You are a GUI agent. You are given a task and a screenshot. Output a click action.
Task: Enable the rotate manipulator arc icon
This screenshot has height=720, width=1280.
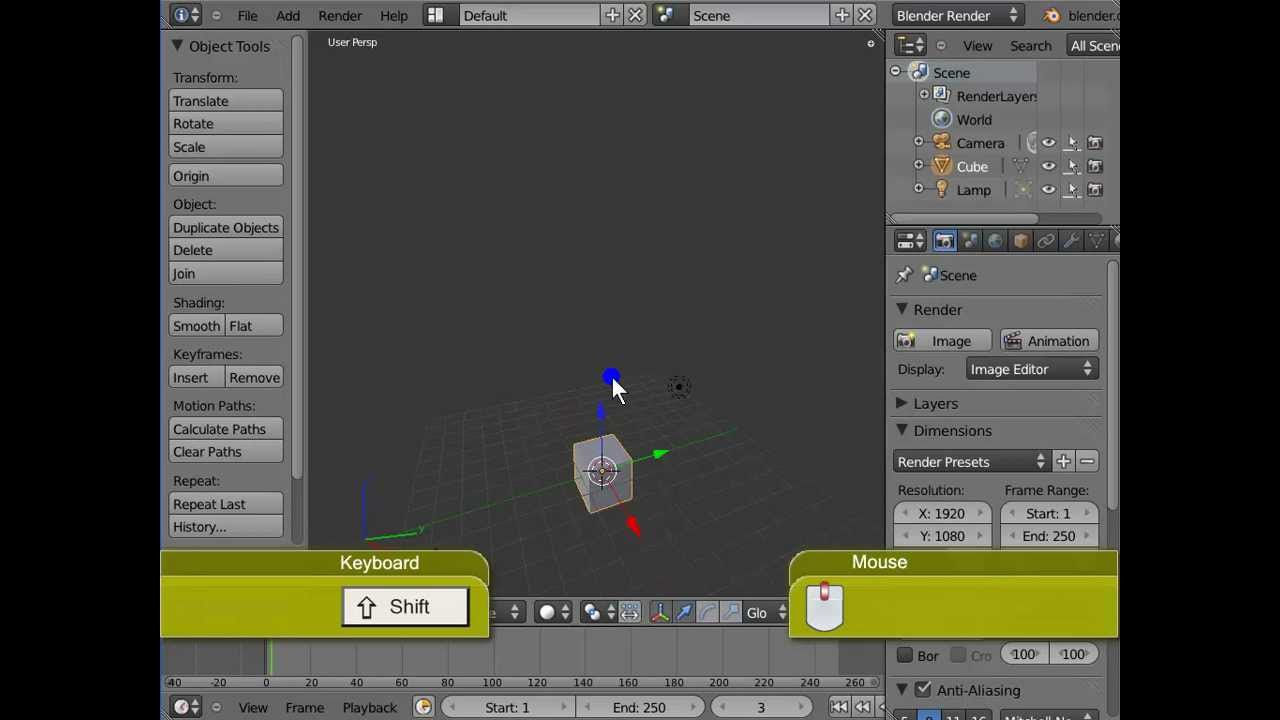pyautogui.click(x=708, y=613)
